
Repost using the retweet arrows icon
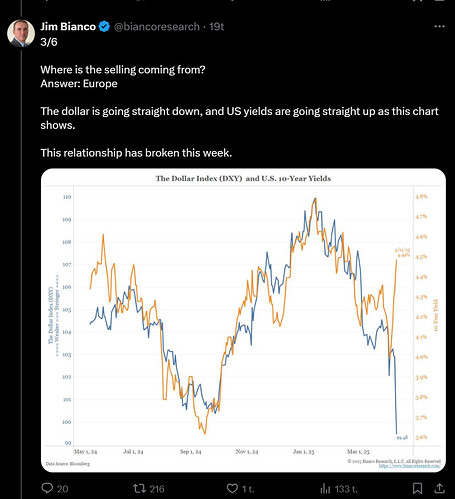[139, 489]
